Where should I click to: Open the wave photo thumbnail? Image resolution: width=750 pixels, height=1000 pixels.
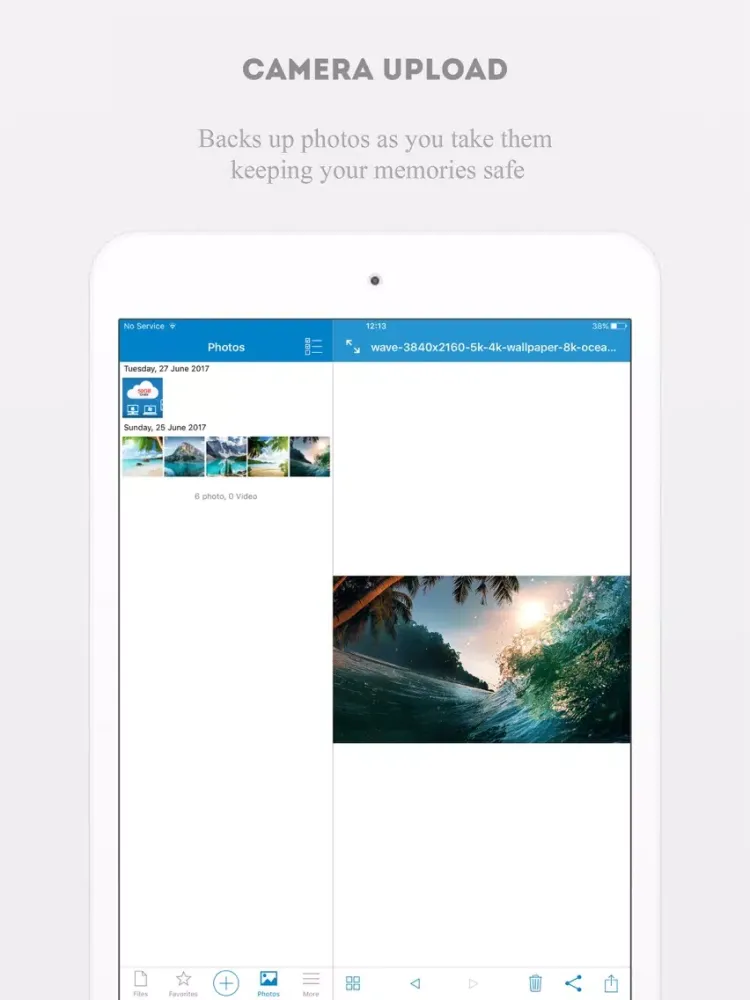click(310, 456)
